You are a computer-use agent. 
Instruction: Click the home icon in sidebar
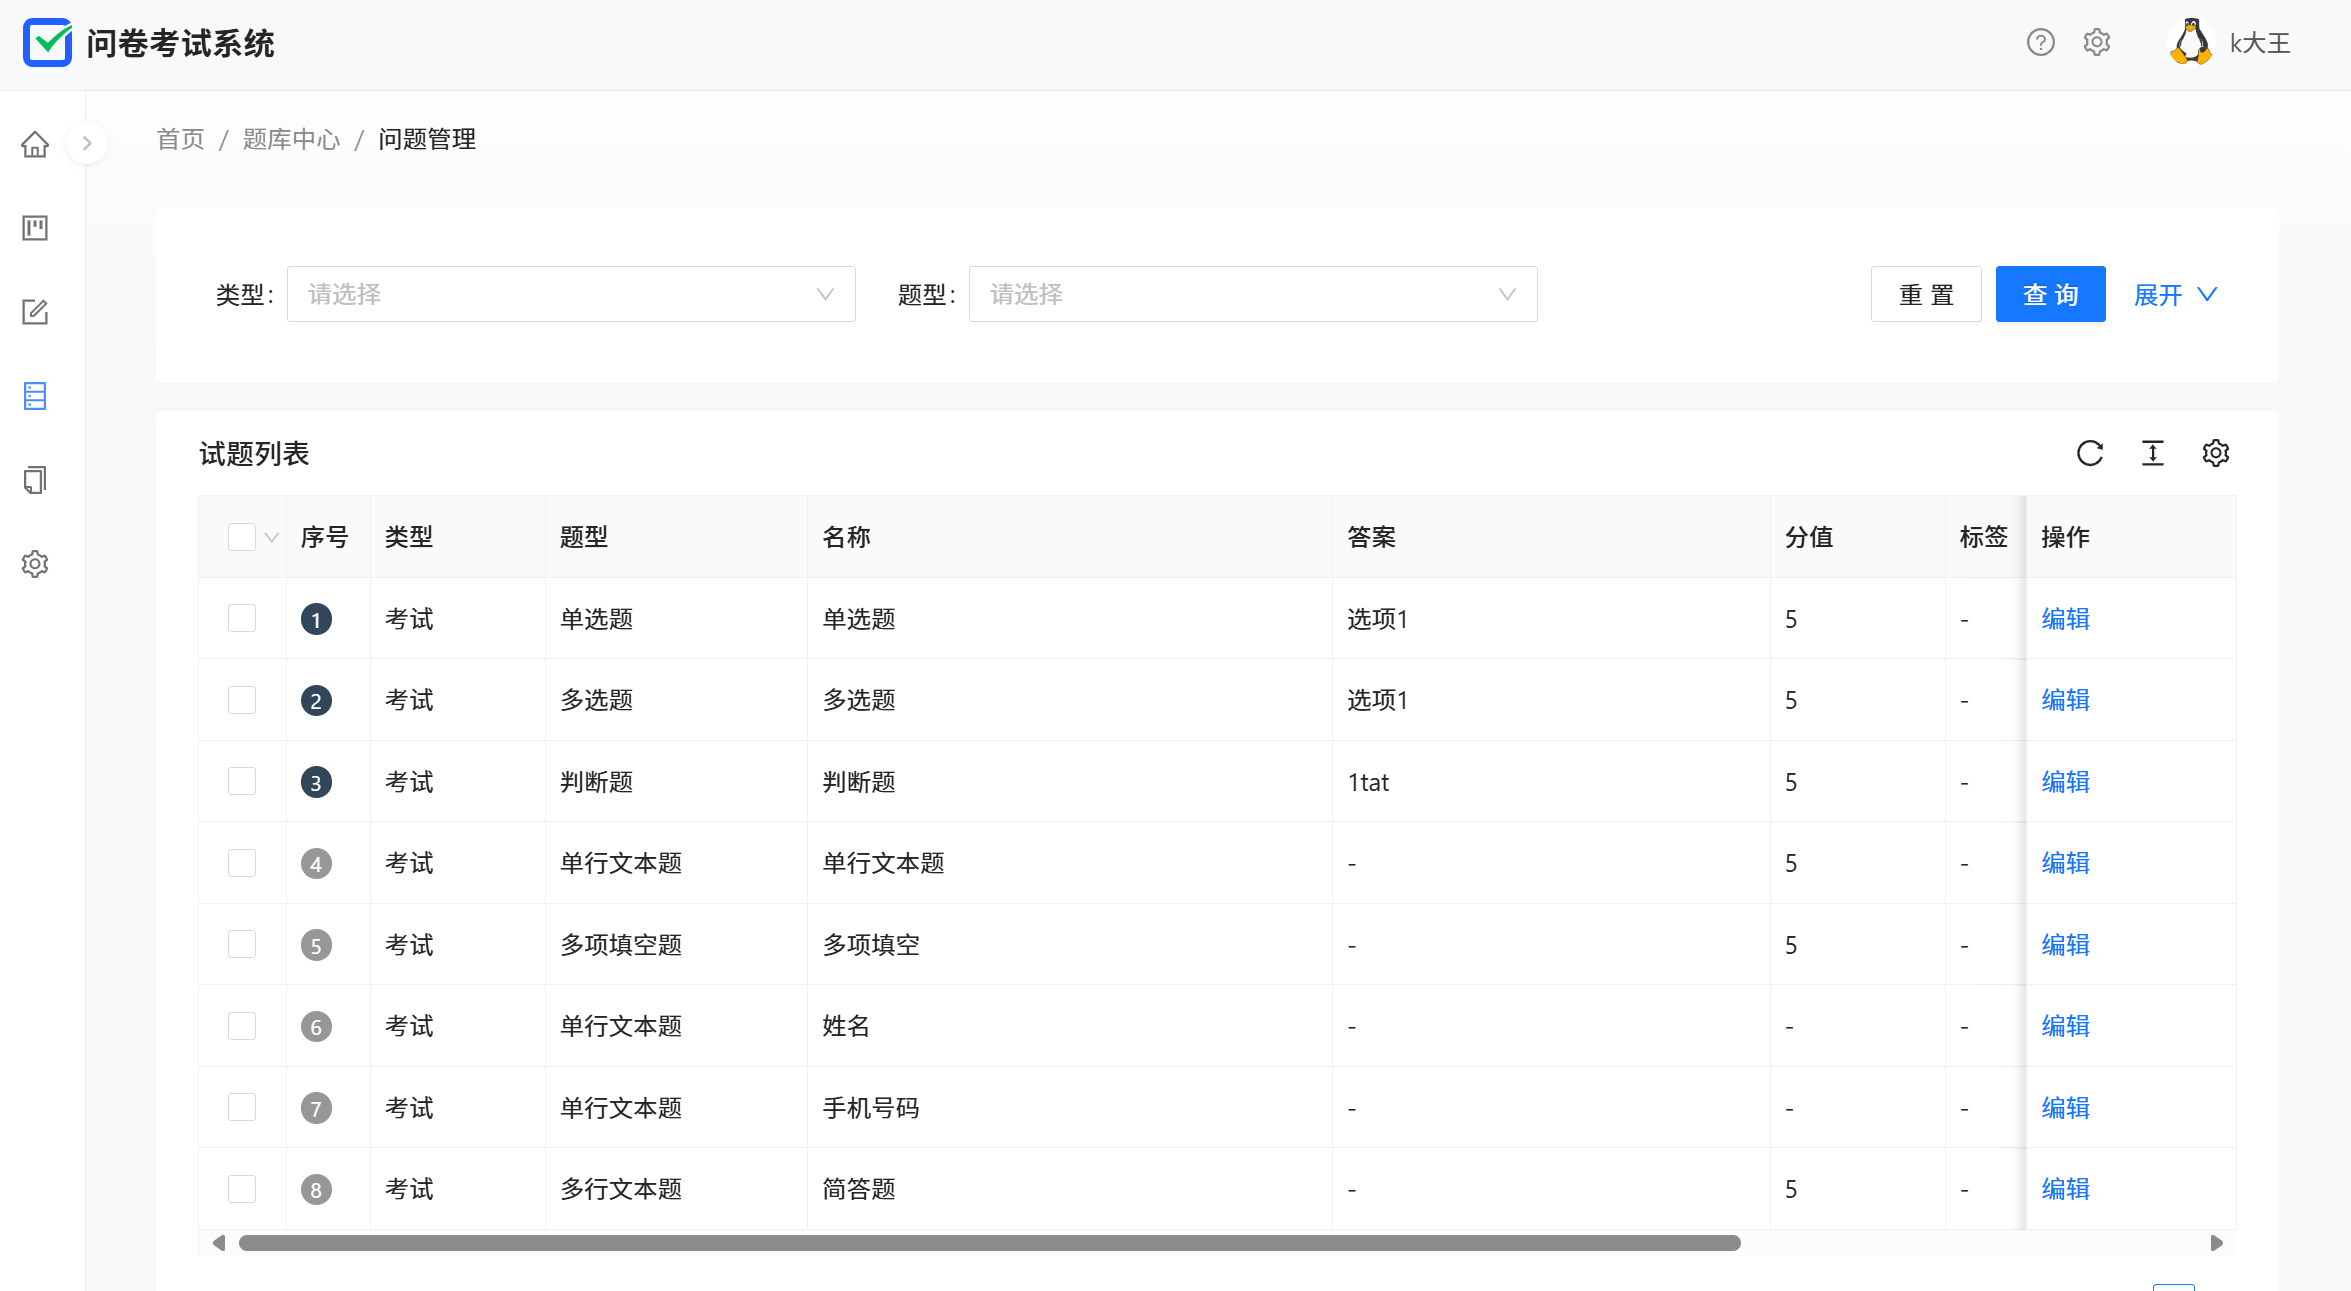pyautogui.click(x=35, y=145)
